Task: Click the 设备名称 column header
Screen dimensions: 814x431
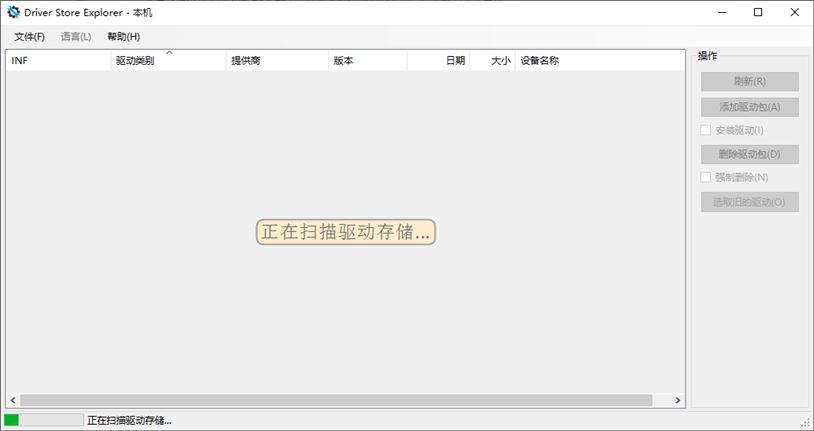Action: click(x=600, y=61)
